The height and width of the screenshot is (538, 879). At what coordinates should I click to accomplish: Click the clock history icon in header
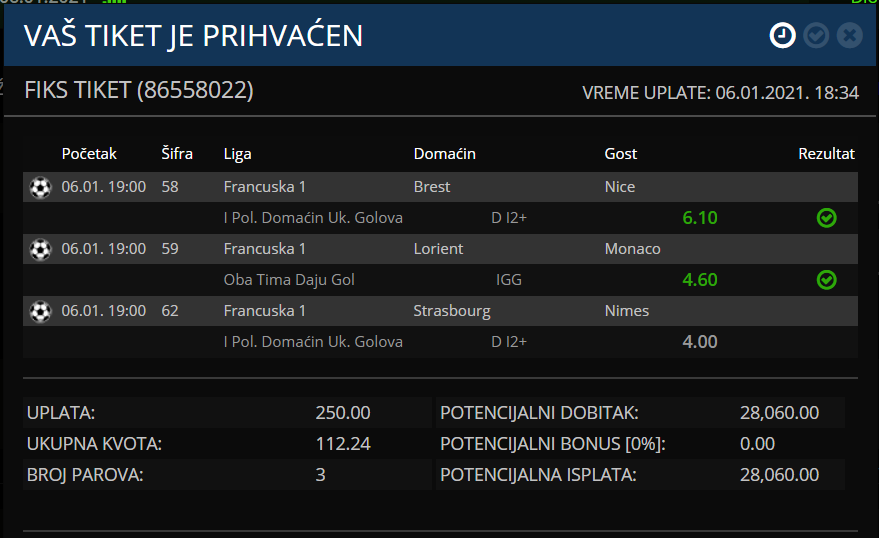(782, 35)
